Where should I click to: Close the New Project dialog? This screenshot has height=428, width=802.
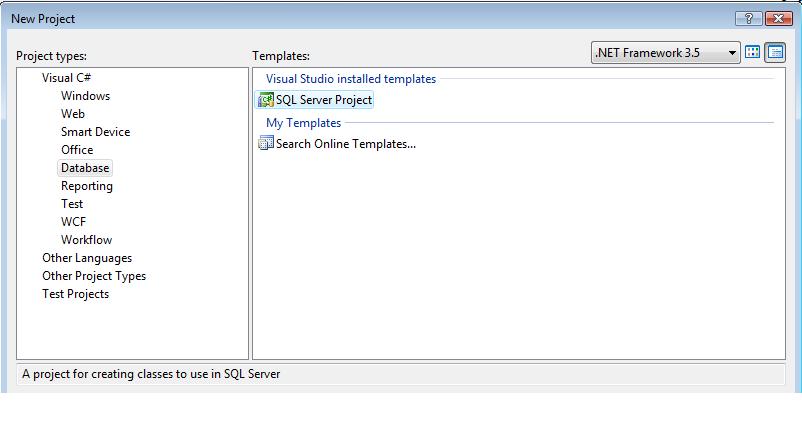778,19
